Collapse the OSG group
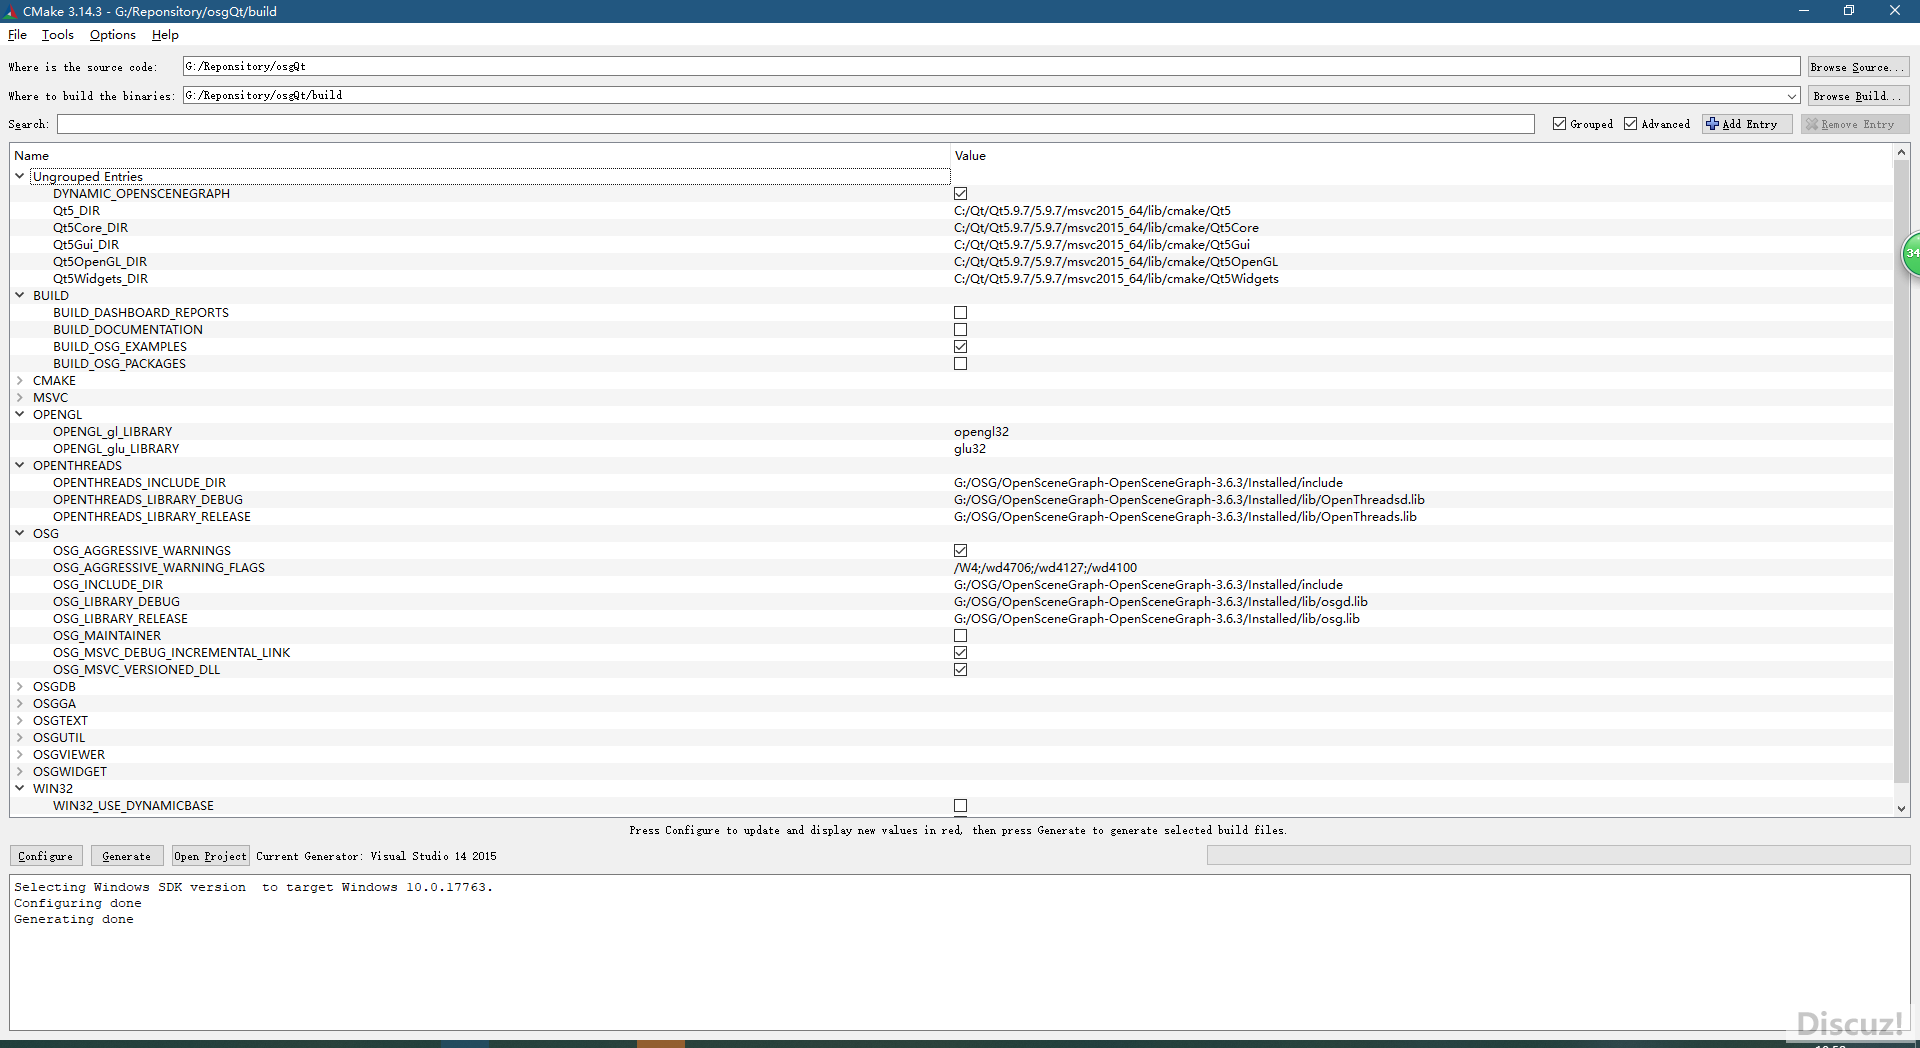 tap(19, 533)
